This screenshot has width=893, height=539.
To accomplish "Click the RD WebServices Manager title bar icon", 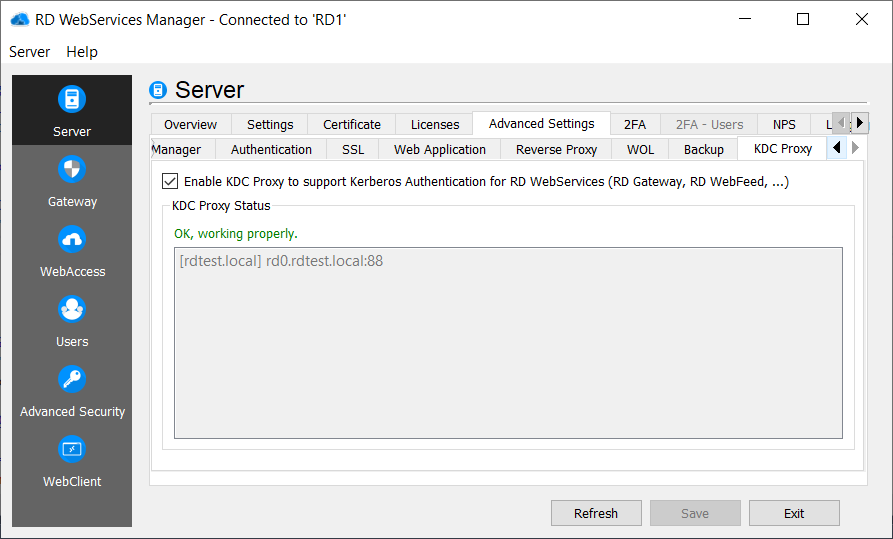I will (20, 19).
